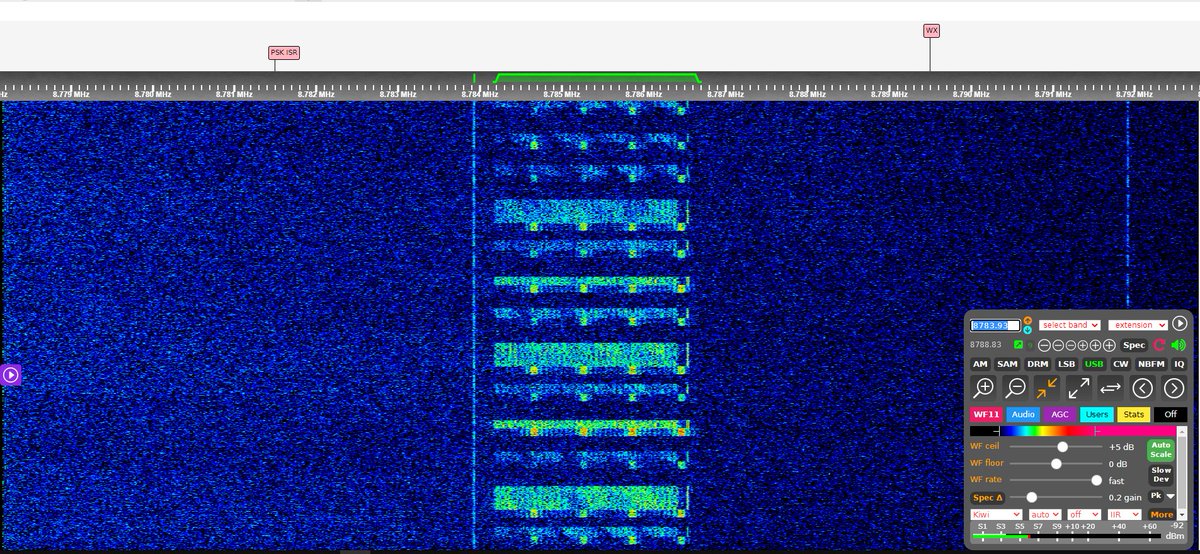This screenshot has width=1200, height=554.
Task: Select SAM demodulation mode
Action: [1007, 364]
